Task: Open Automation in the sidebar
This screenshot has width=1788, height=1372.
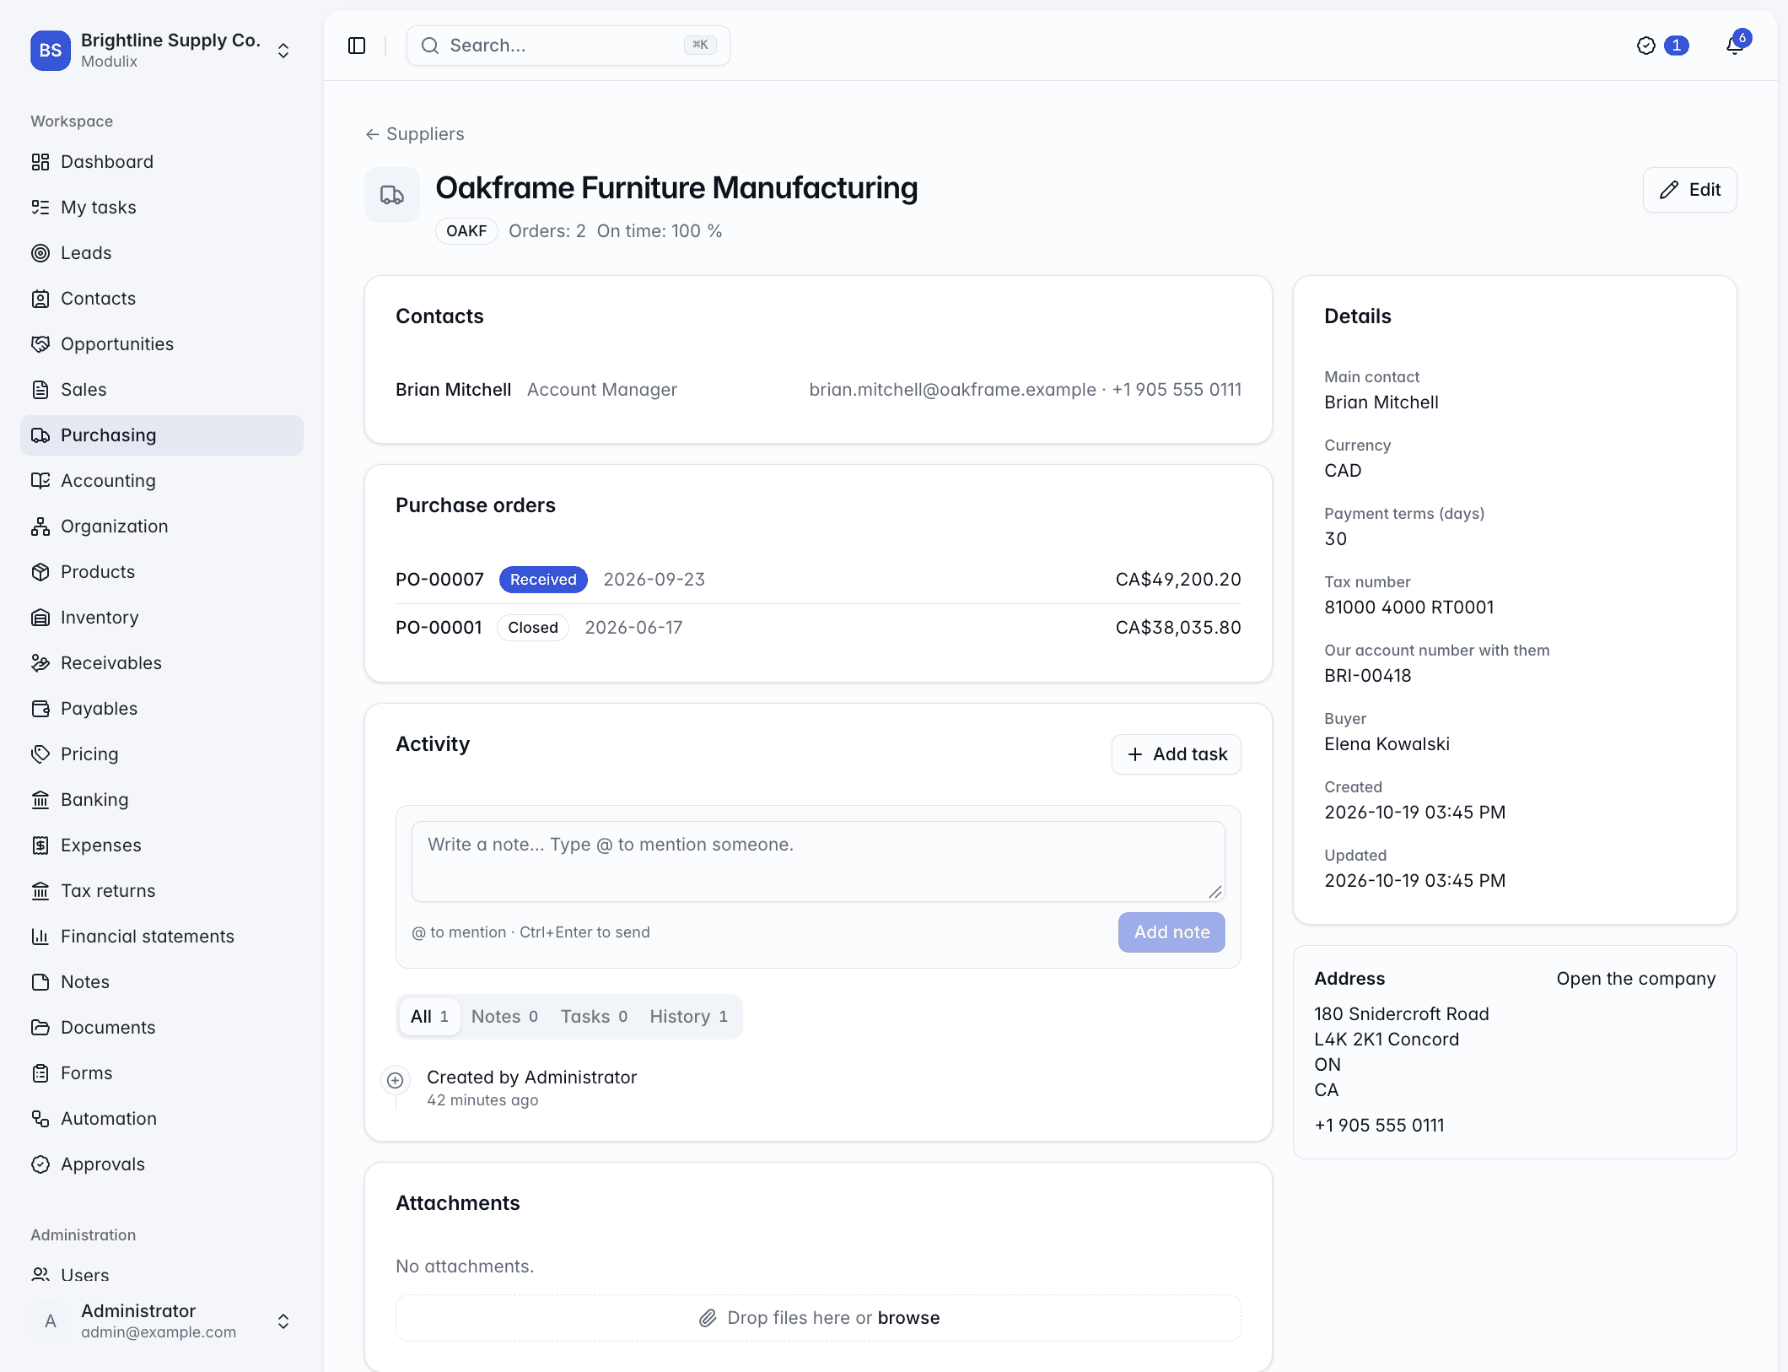Action: 162,1118
